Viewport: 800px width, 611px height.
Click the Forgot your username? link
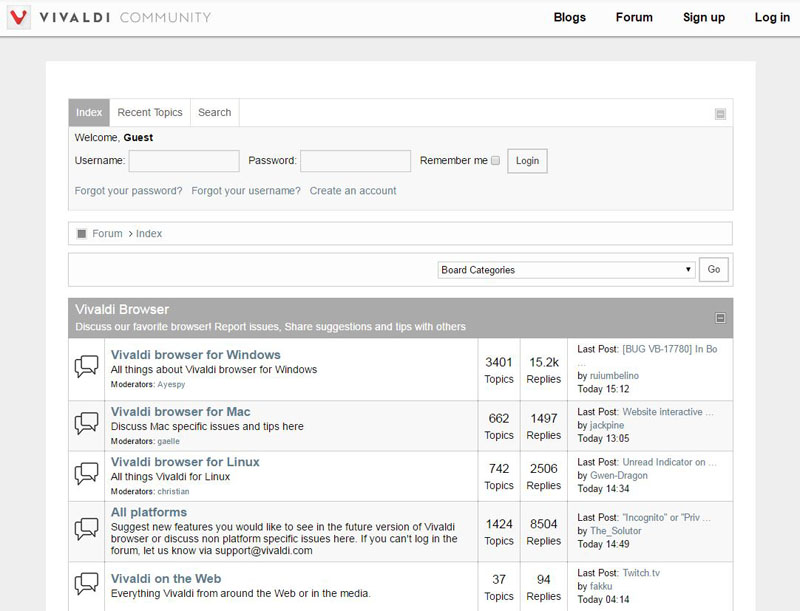tap(246, 191)
